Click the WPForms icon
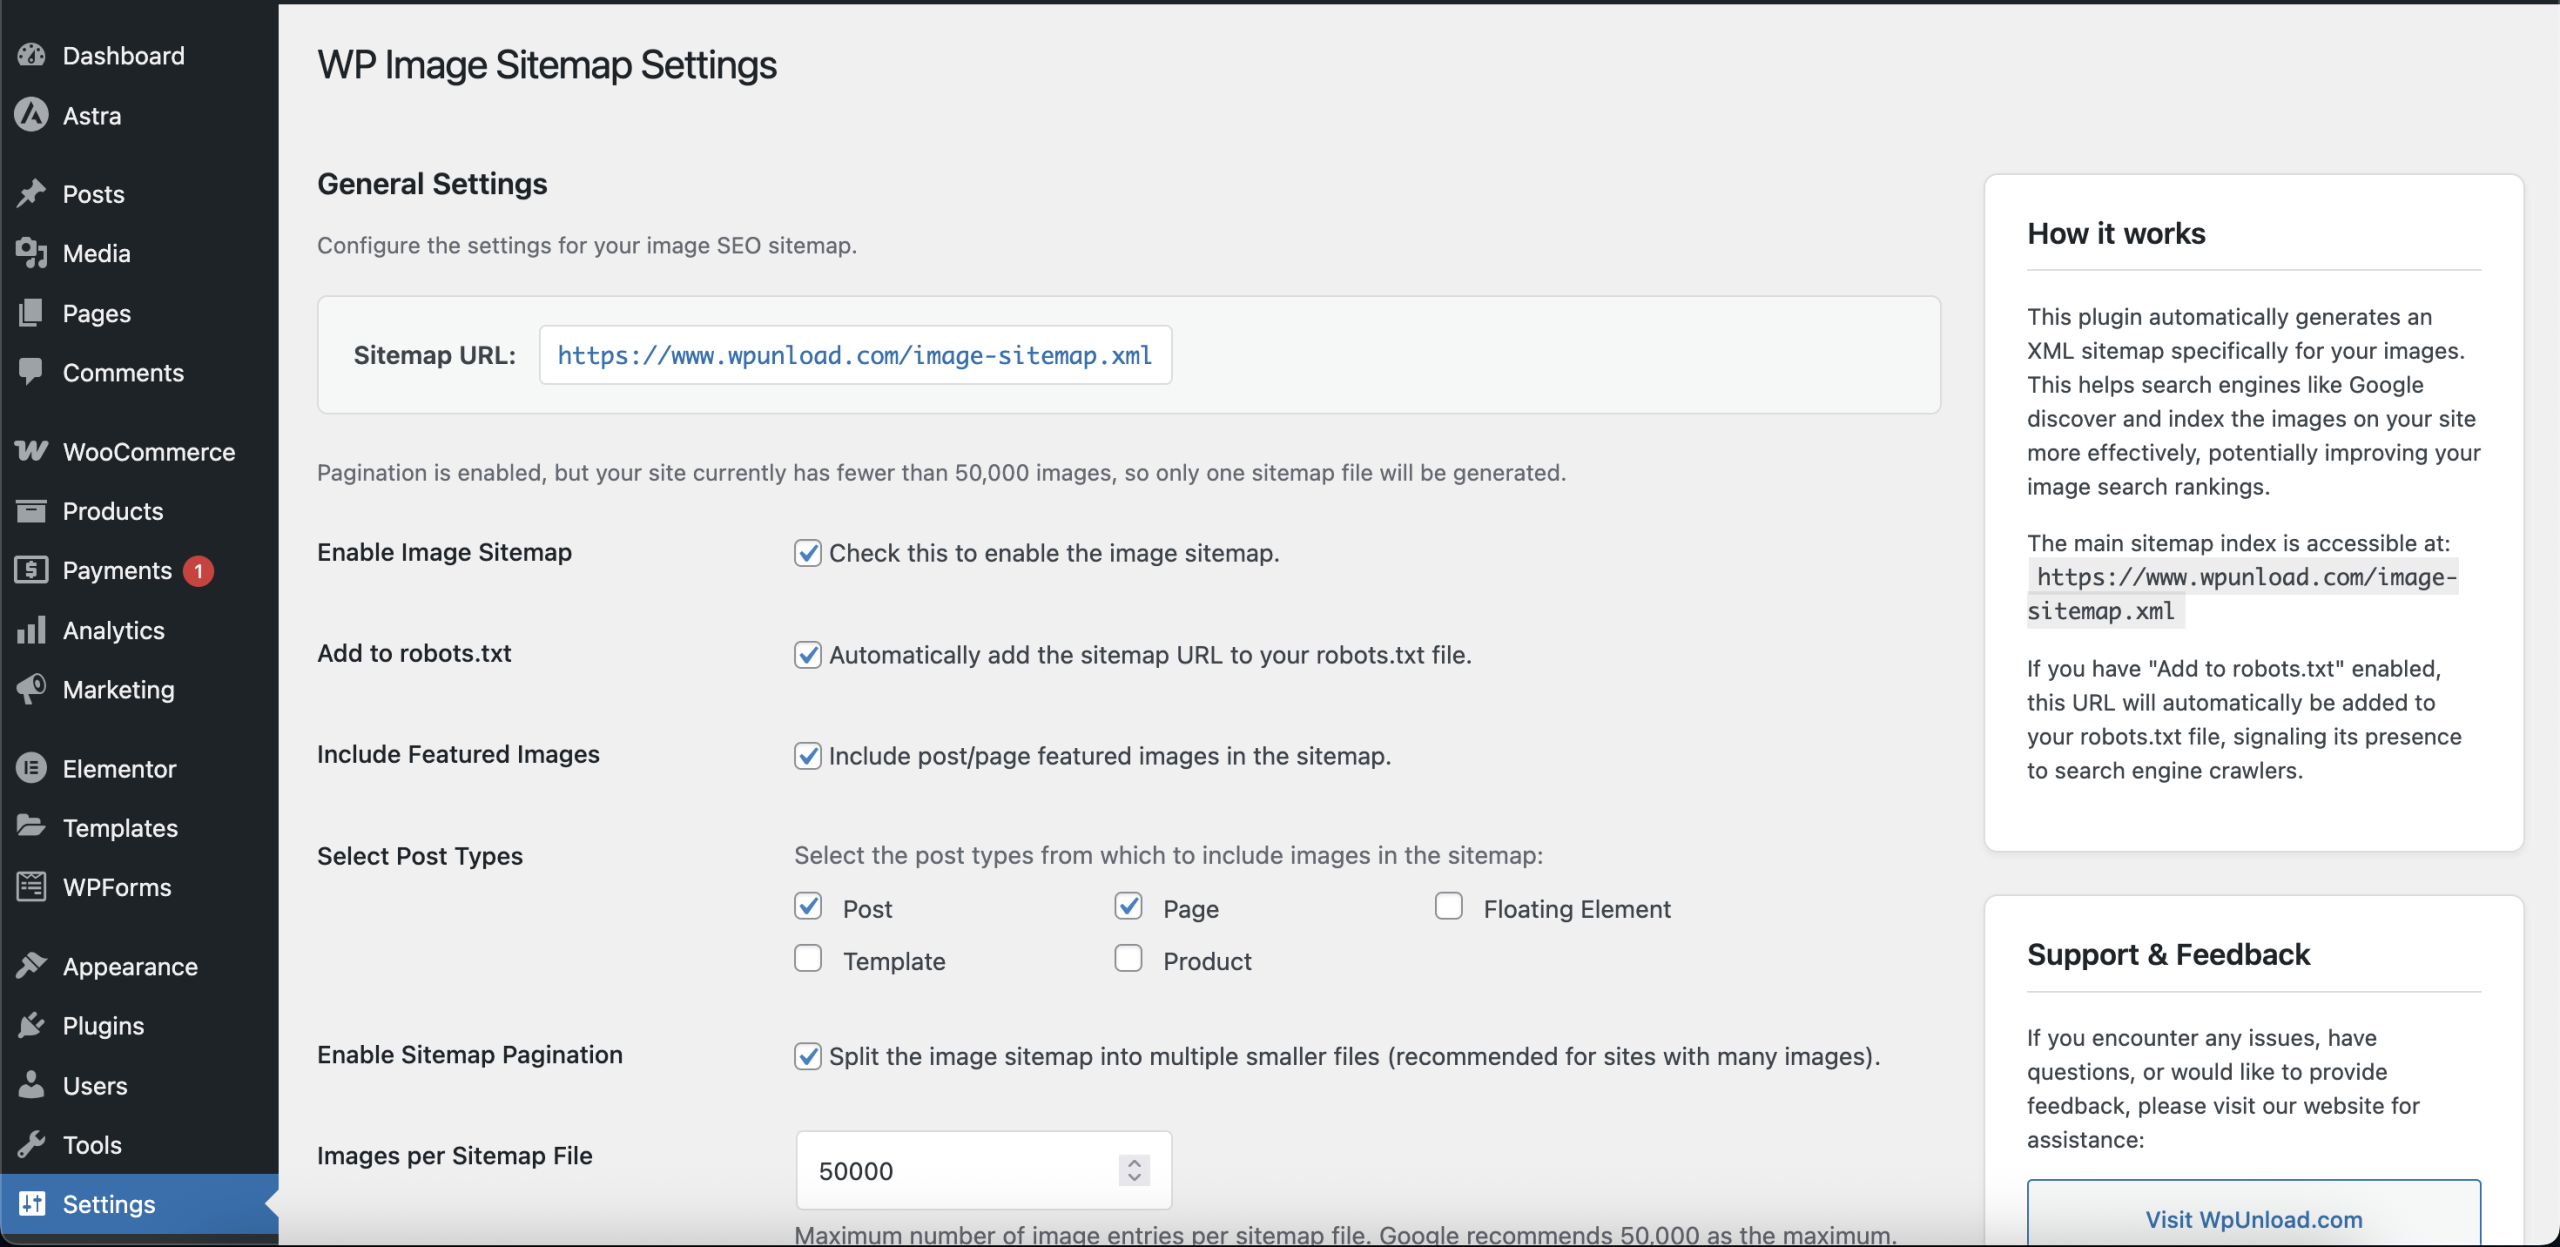The image size is (2560, 1247). 31,887
